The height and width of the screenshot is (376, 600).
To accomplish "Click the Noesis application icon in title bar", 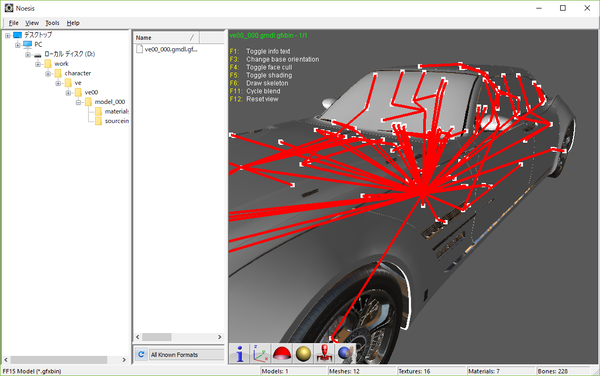I will click(x=9, y=8).
